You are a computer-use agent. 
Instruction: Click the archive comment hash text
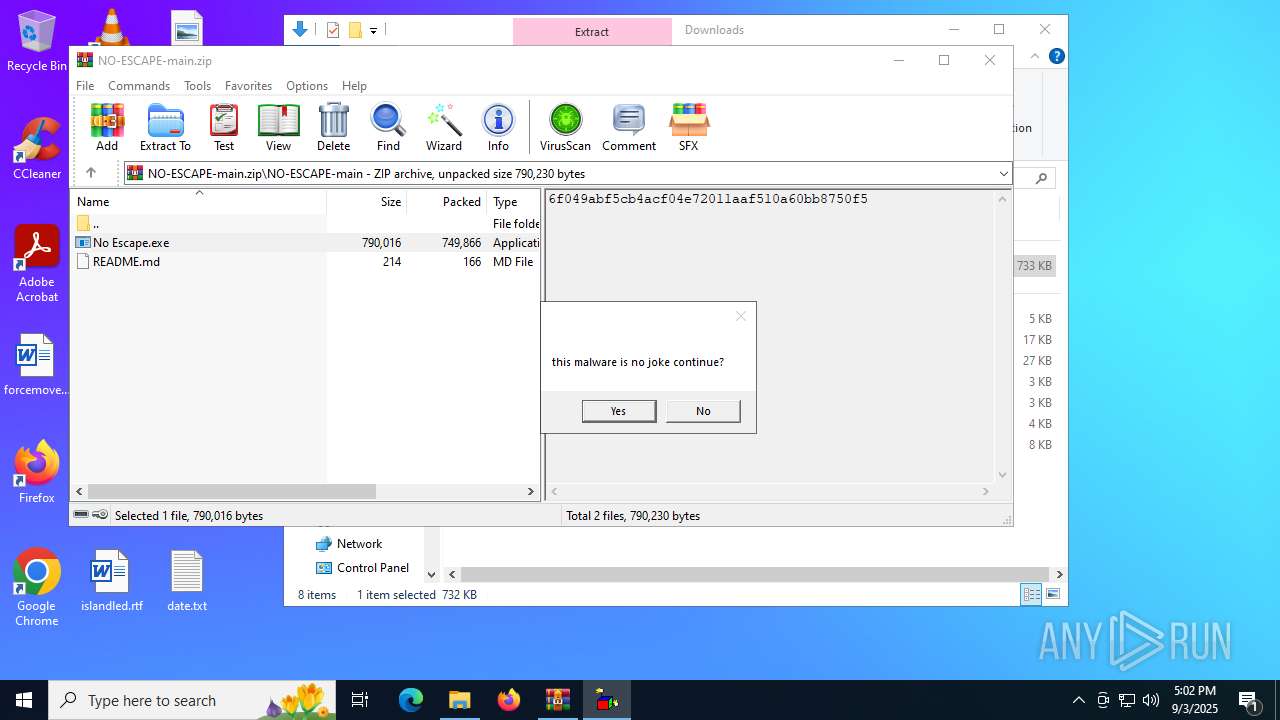tap(708, 199)
